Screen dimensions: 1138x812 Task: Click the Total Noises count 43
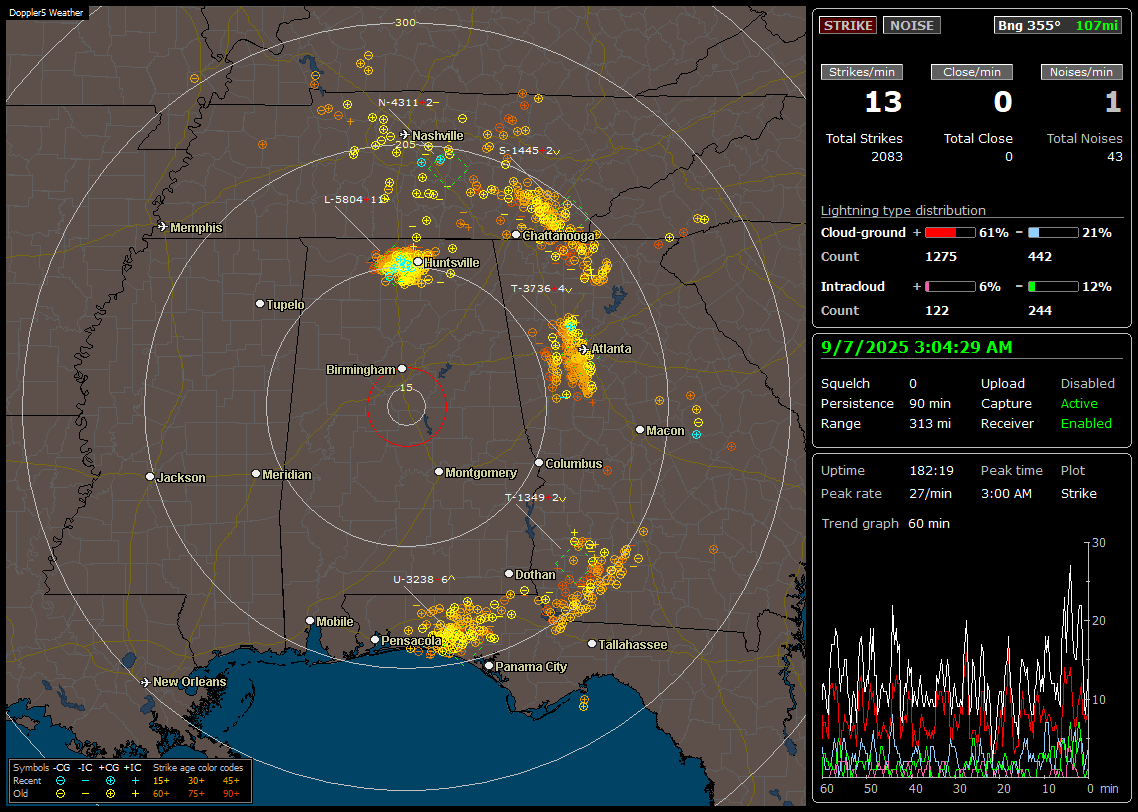coord(1115,157)
